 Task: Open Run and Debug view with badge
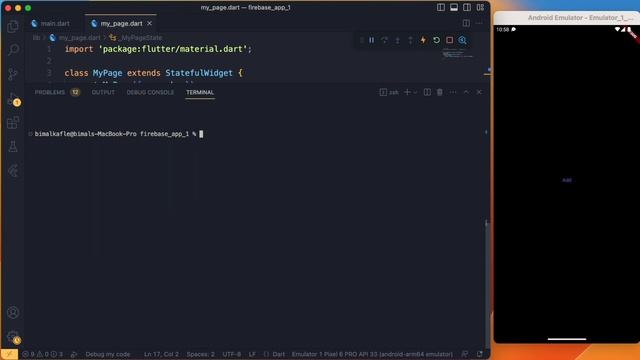(x=13, y=99)
